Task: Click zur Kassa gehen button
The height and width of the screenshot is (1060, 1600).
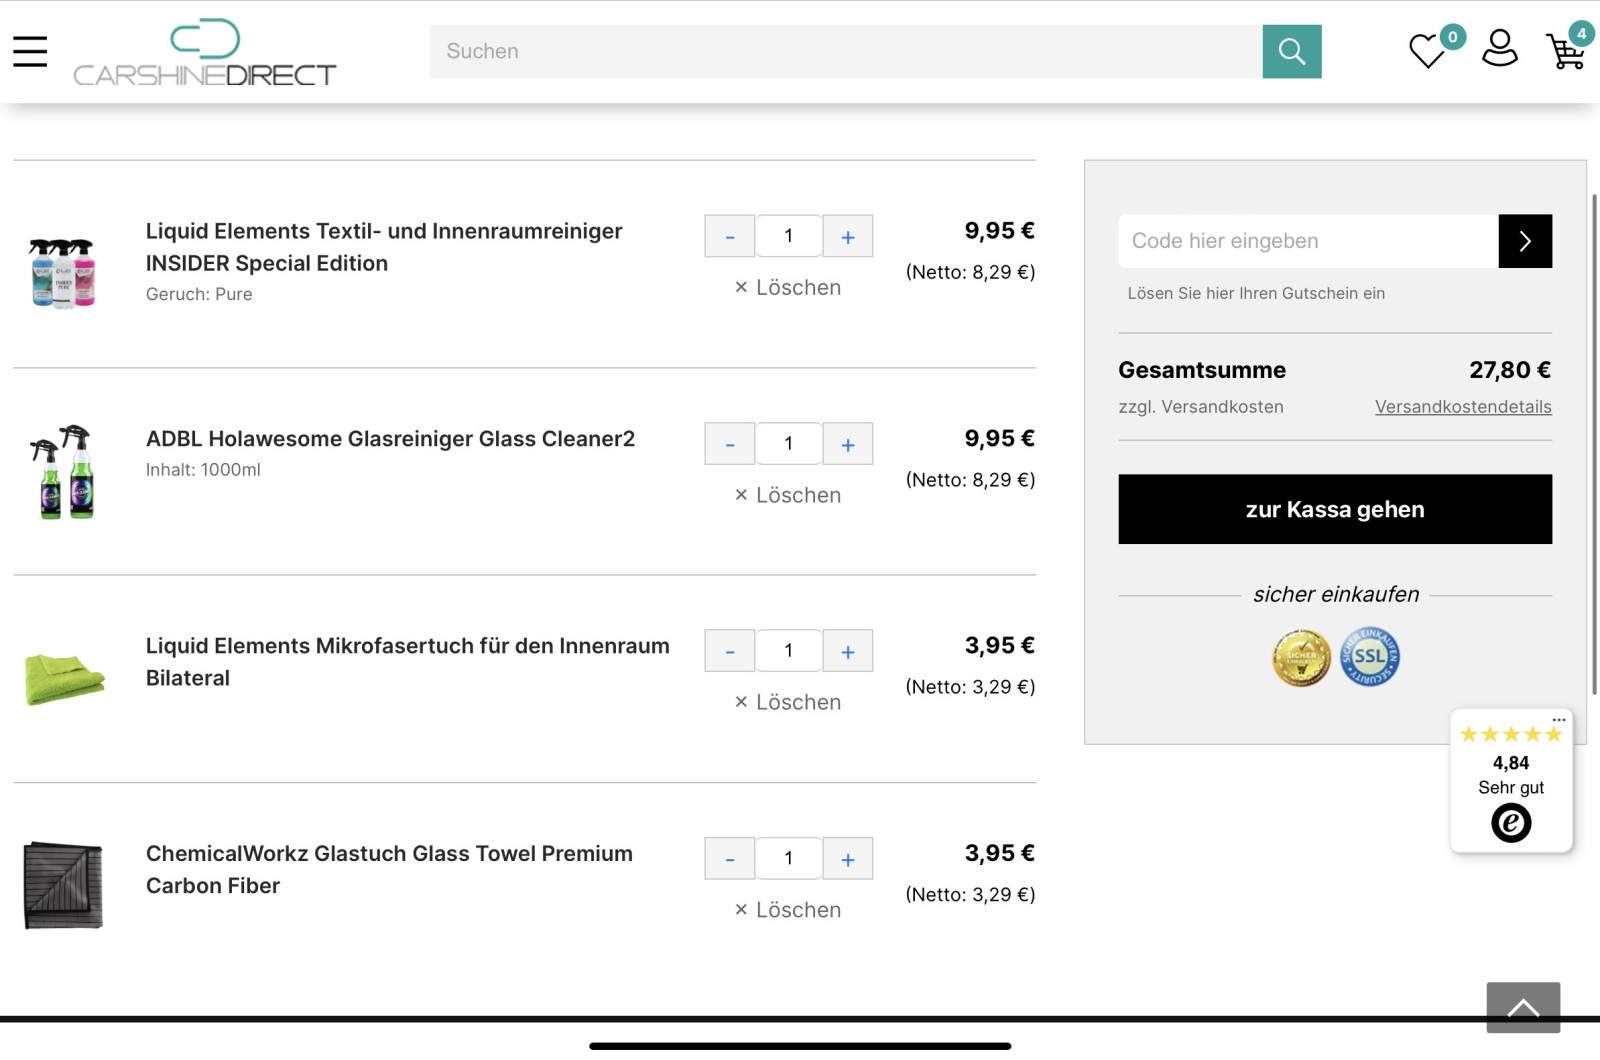Action: 1335,509
